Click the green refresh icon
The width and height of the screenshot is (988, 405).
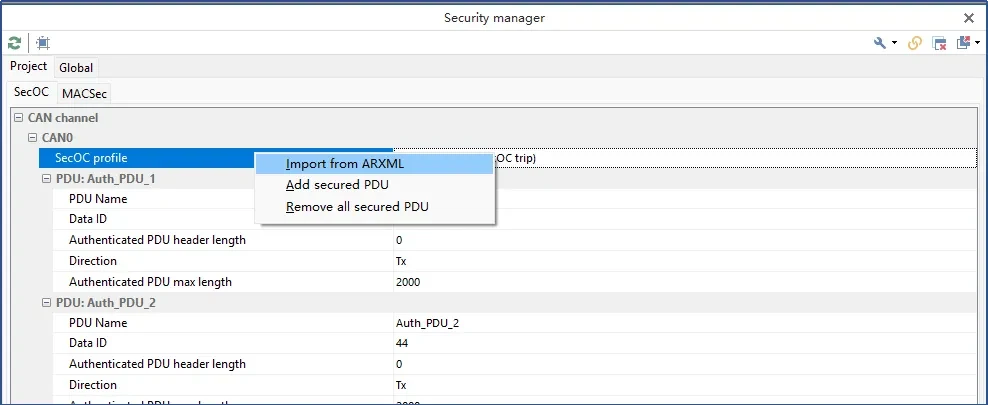pos(14,43)
